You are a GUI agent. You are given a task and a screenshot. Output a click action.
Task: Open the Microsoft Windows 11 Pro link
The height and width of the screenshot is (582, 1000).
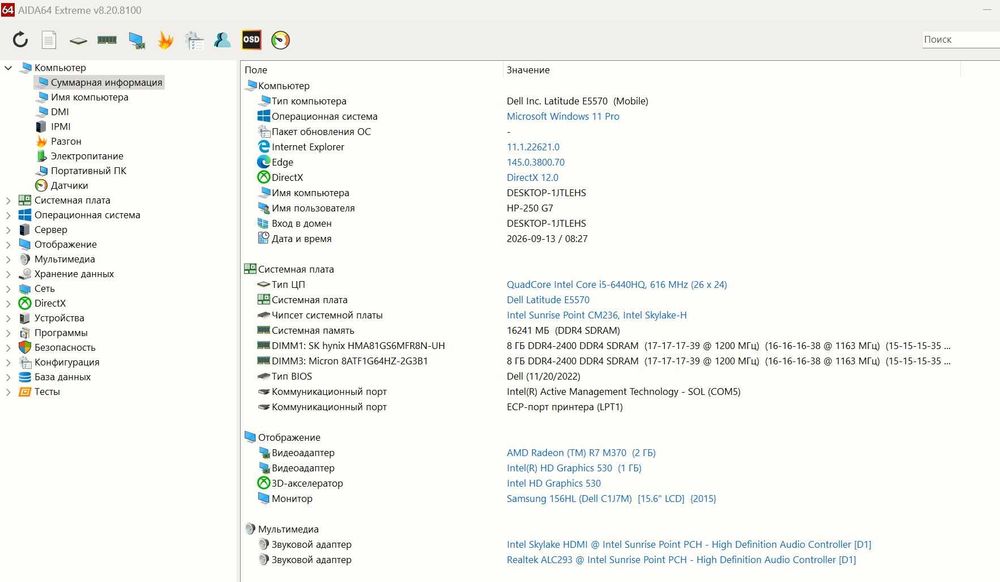coord(562,116)
